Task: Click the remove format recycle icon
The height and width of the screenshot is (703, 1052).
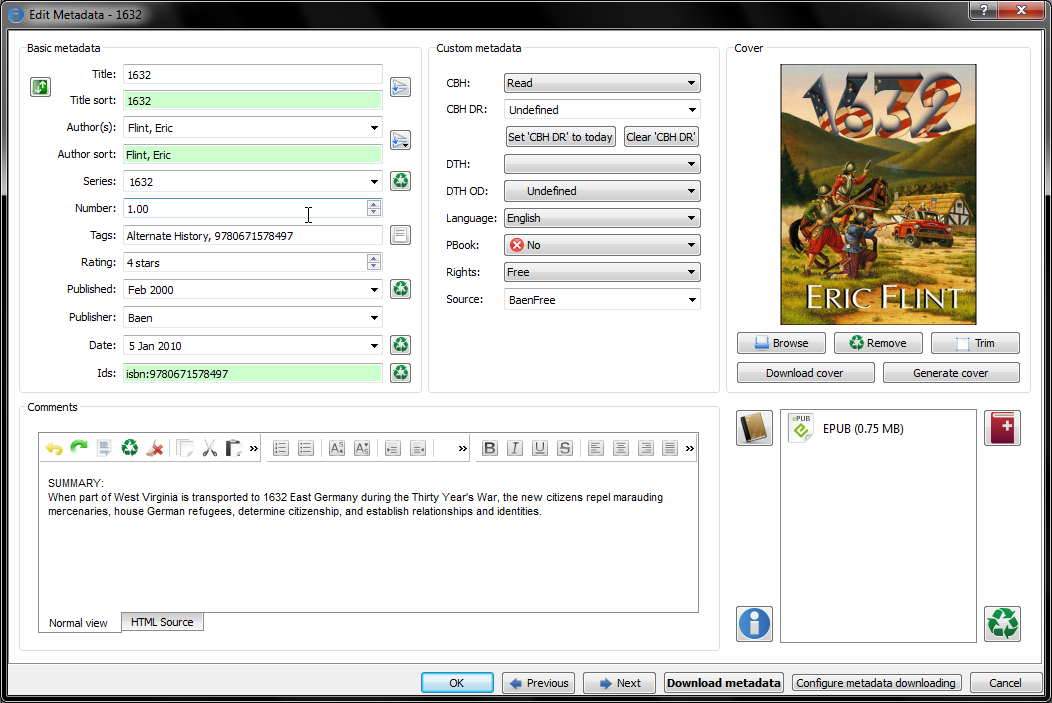Action: tap(1002, 624)
